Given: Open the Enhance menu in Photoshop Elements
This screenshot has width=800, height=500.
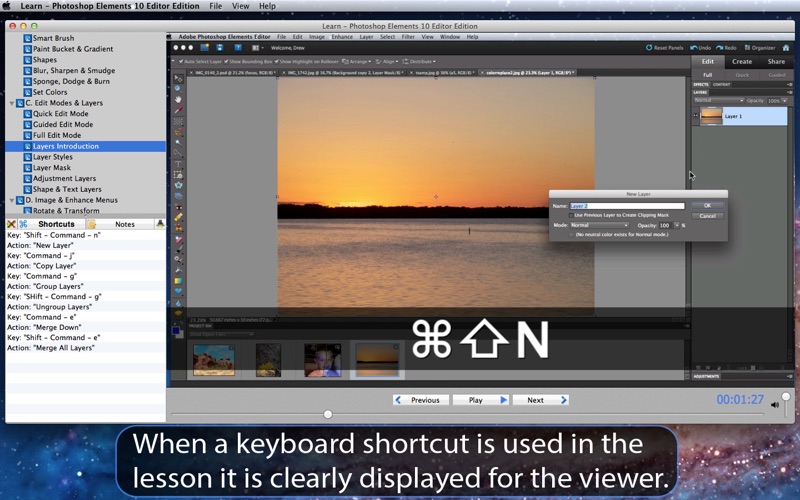Looking at the screenshot, I should [x=342, y=37].
